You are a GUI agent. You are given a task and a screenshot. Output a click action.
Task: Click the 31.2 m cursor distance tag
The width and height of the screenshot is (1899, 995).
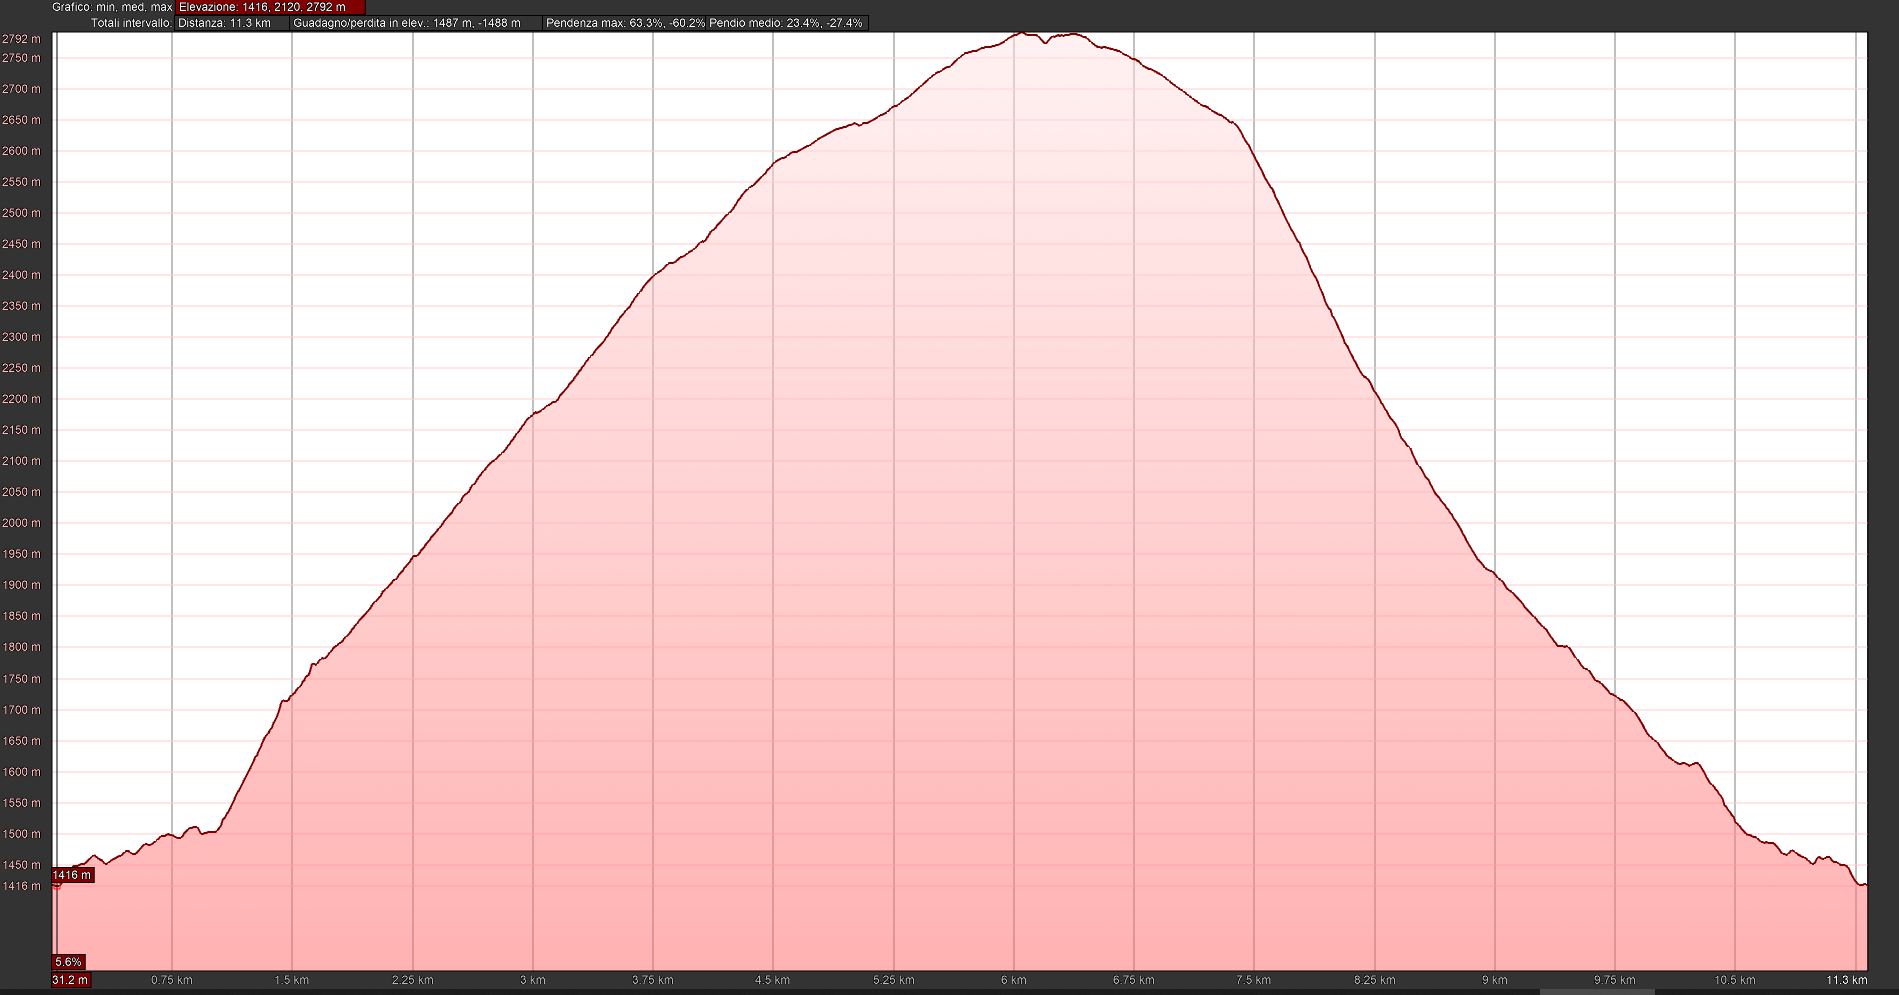point(70,980)
